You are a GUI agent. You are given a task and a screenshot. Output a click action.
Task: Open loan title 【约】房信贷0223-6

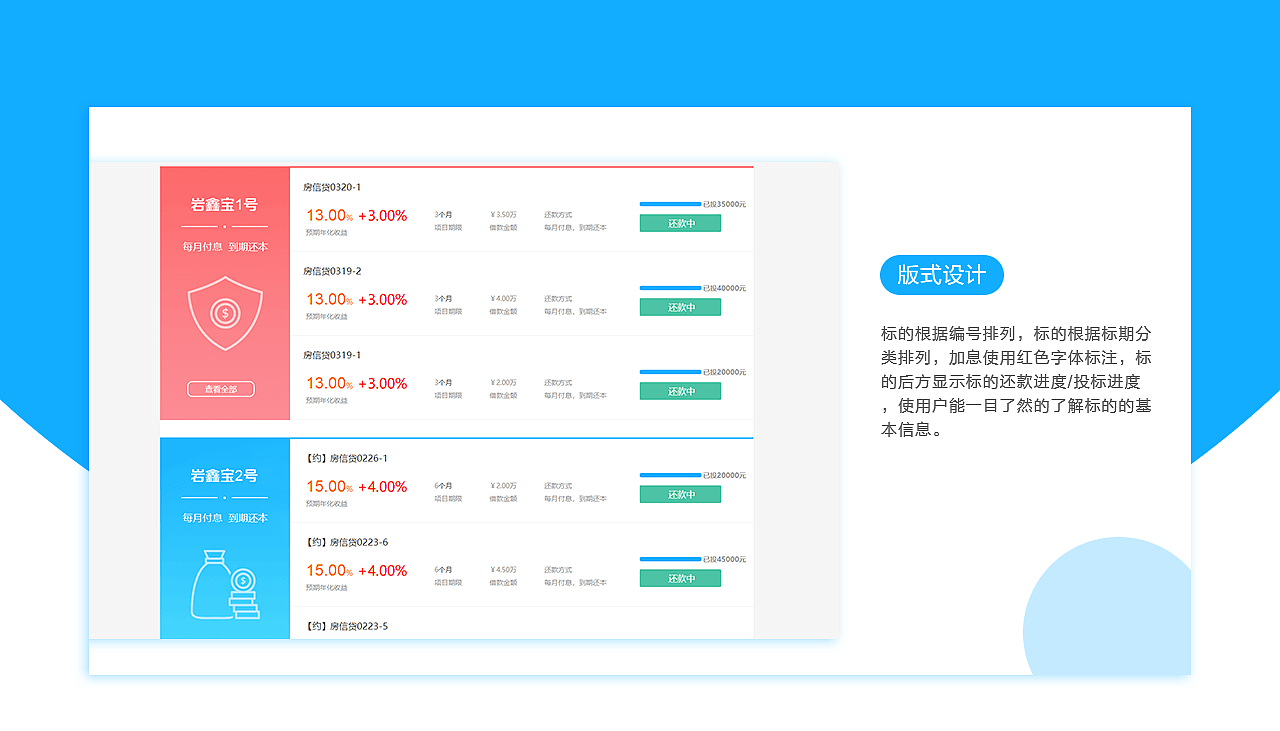tap(345, 542)
